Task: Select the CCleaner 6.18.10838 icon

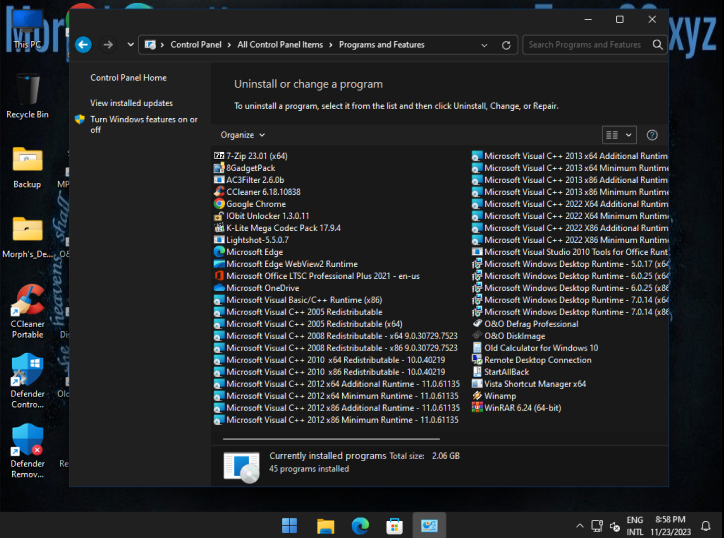Action: pos(219,192)
